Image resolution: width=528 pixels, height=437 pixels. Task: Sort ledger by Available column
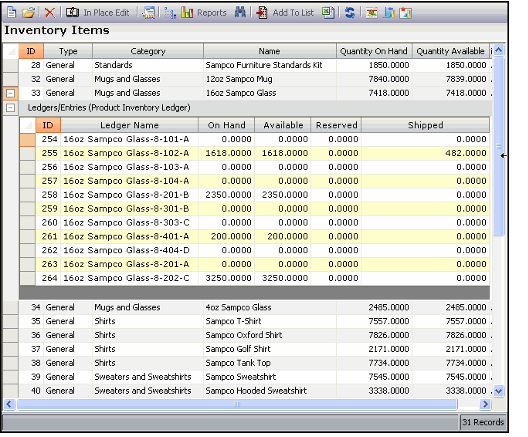[x=283, y=125]
